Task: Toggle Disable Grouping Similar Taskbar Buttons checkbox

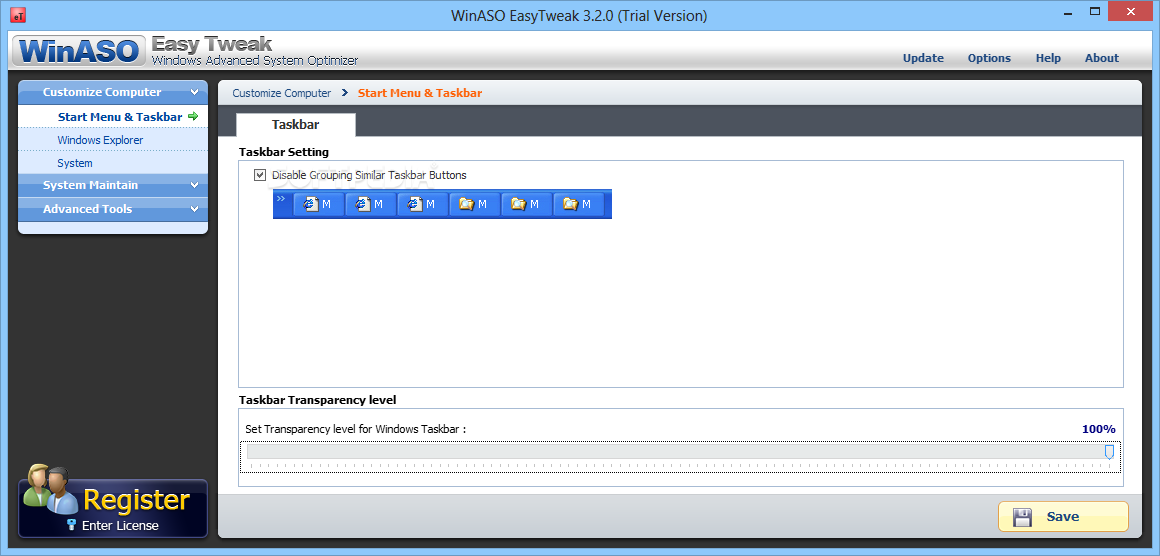Action: pos(260,175)
